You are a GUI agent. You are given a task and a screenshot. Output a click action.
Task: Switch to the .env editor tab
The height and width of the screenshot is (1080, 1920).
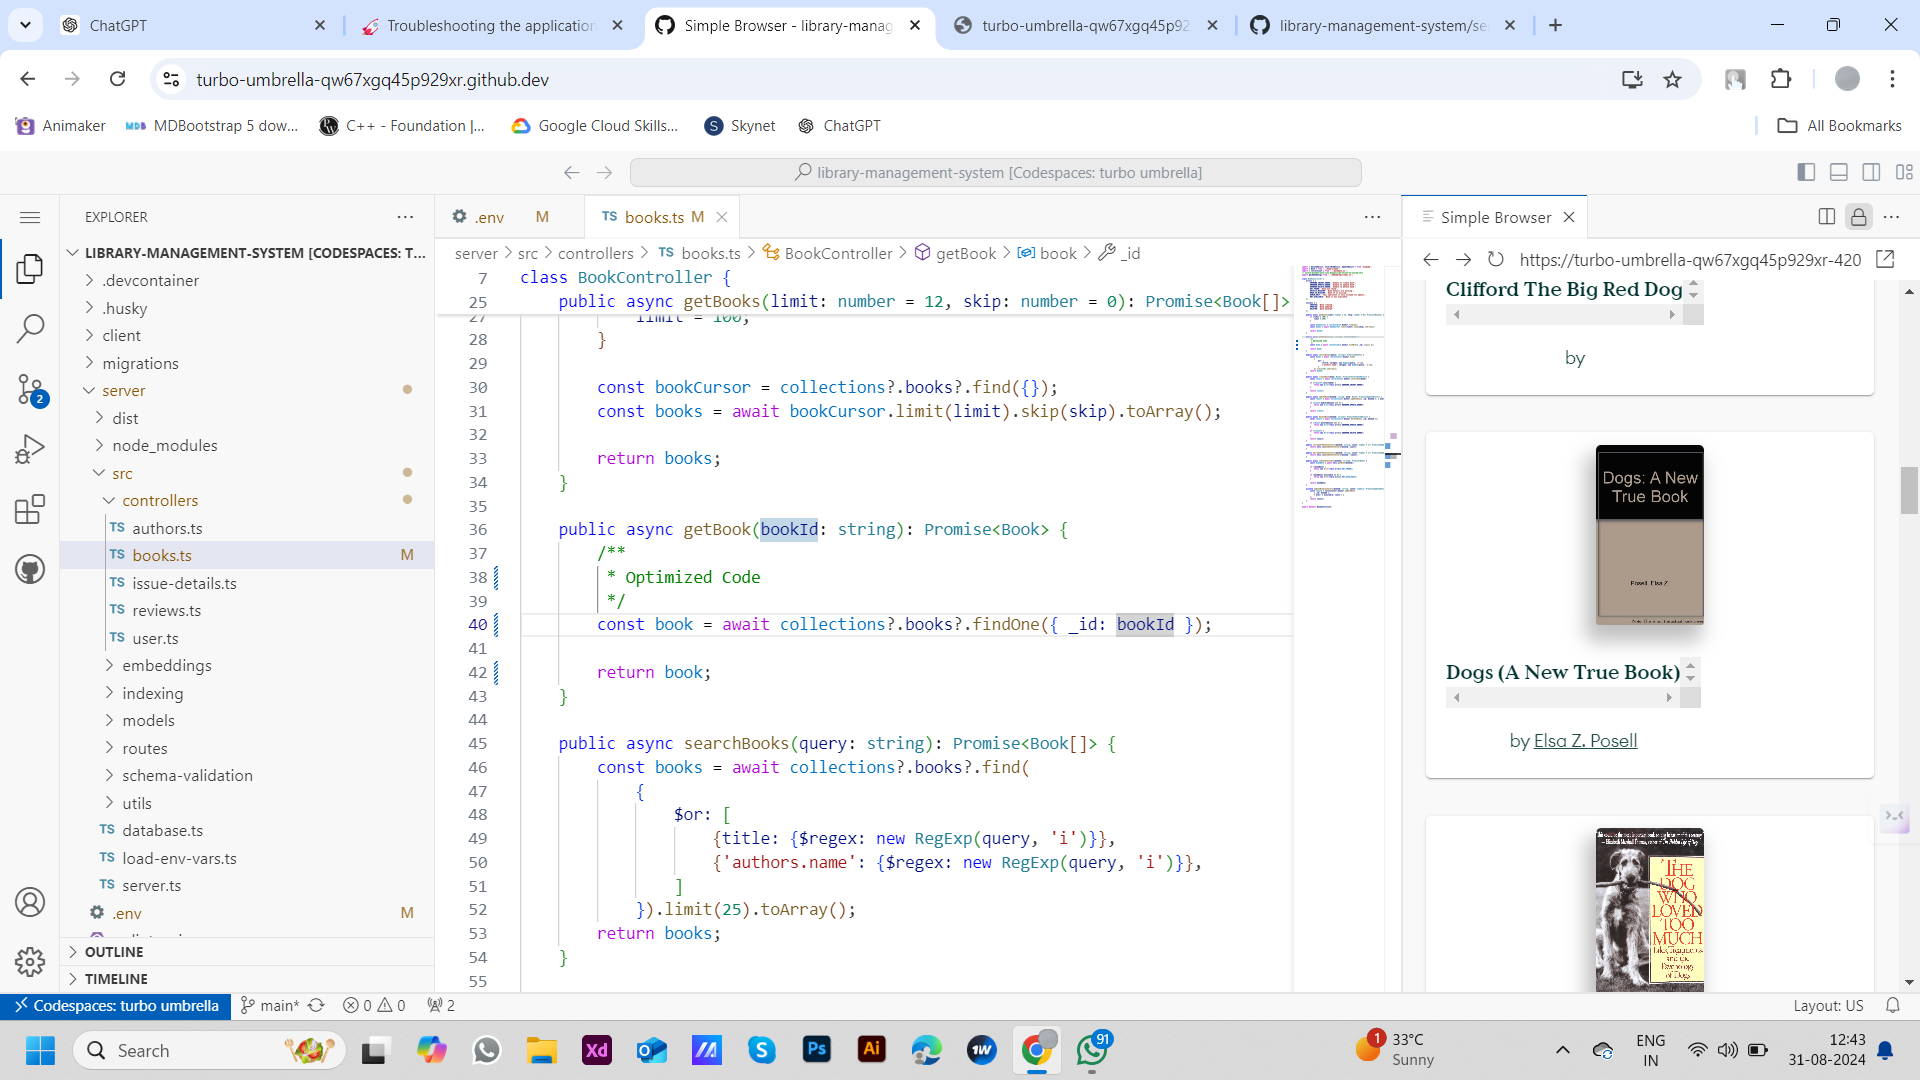[488, 217]
